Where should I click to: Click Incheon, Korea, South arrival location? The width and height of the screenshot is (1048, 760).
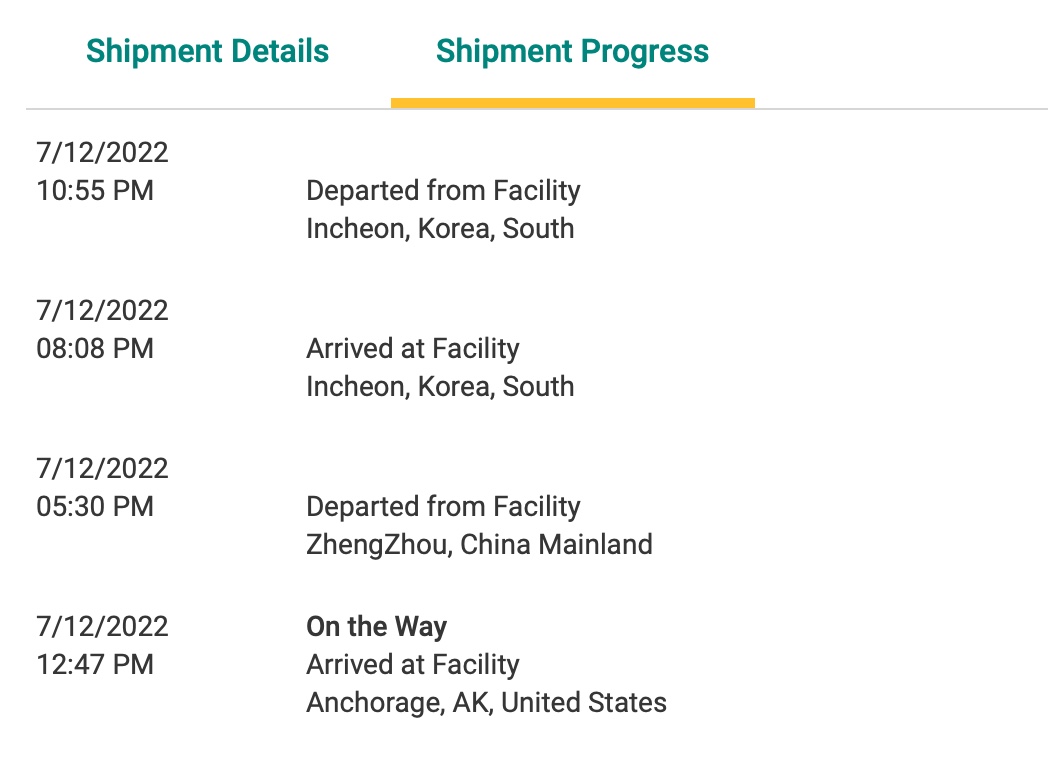click(440, 386)
